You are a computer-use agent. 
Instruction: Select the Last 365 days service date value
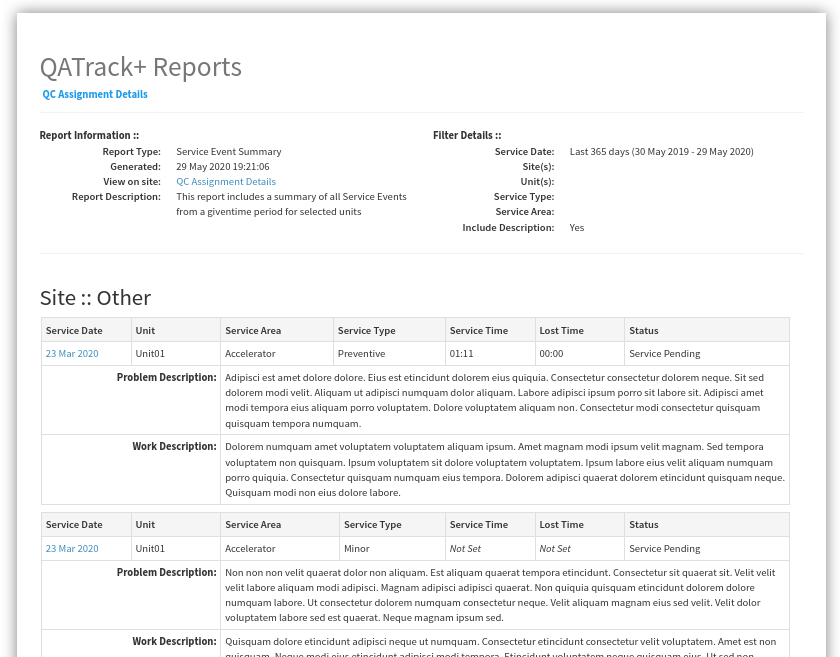pyautogui.click(x=662, y=152)
